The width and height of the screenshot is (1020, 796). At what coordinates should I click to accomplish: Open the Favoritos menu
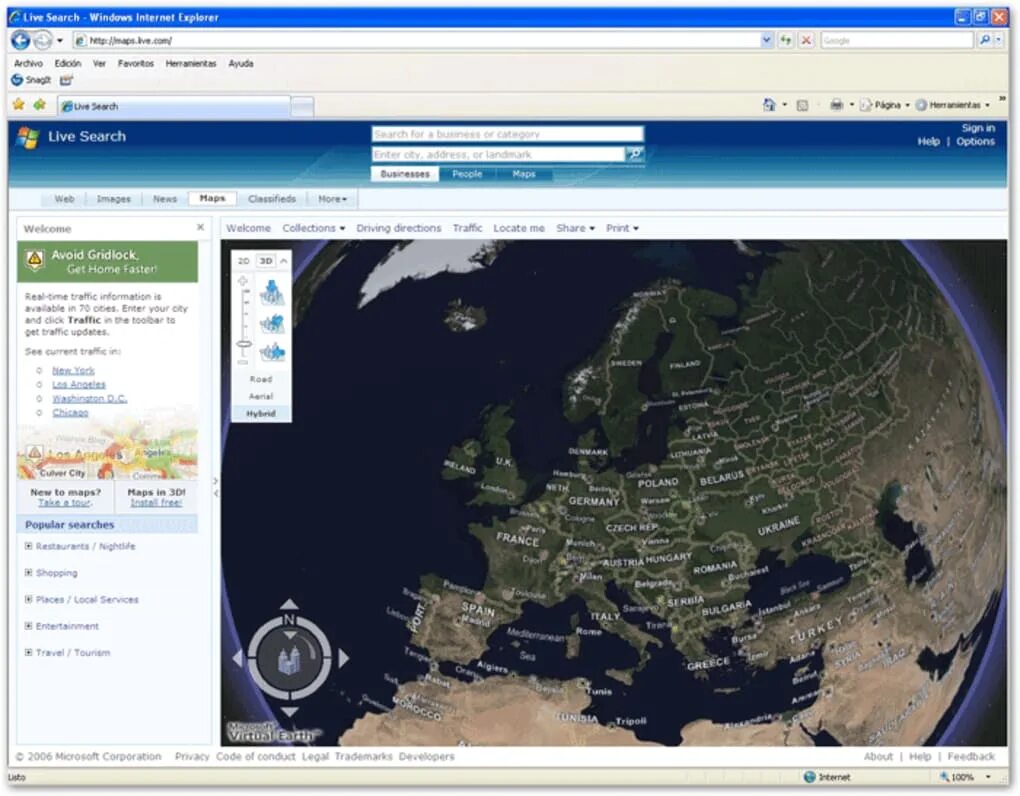[136, 63]
